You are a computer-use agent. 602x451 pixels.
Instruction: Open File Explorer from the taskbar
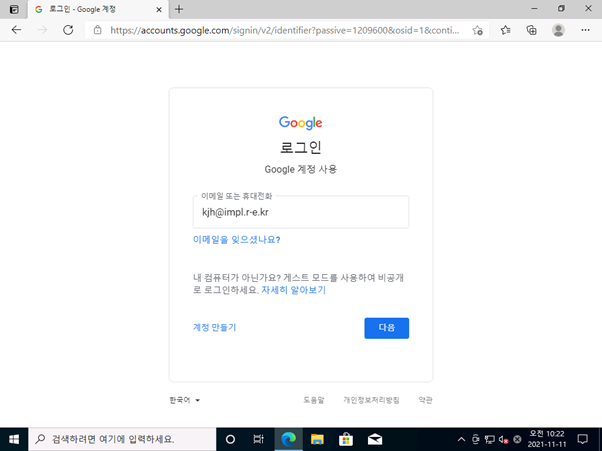tap(317, 439)
